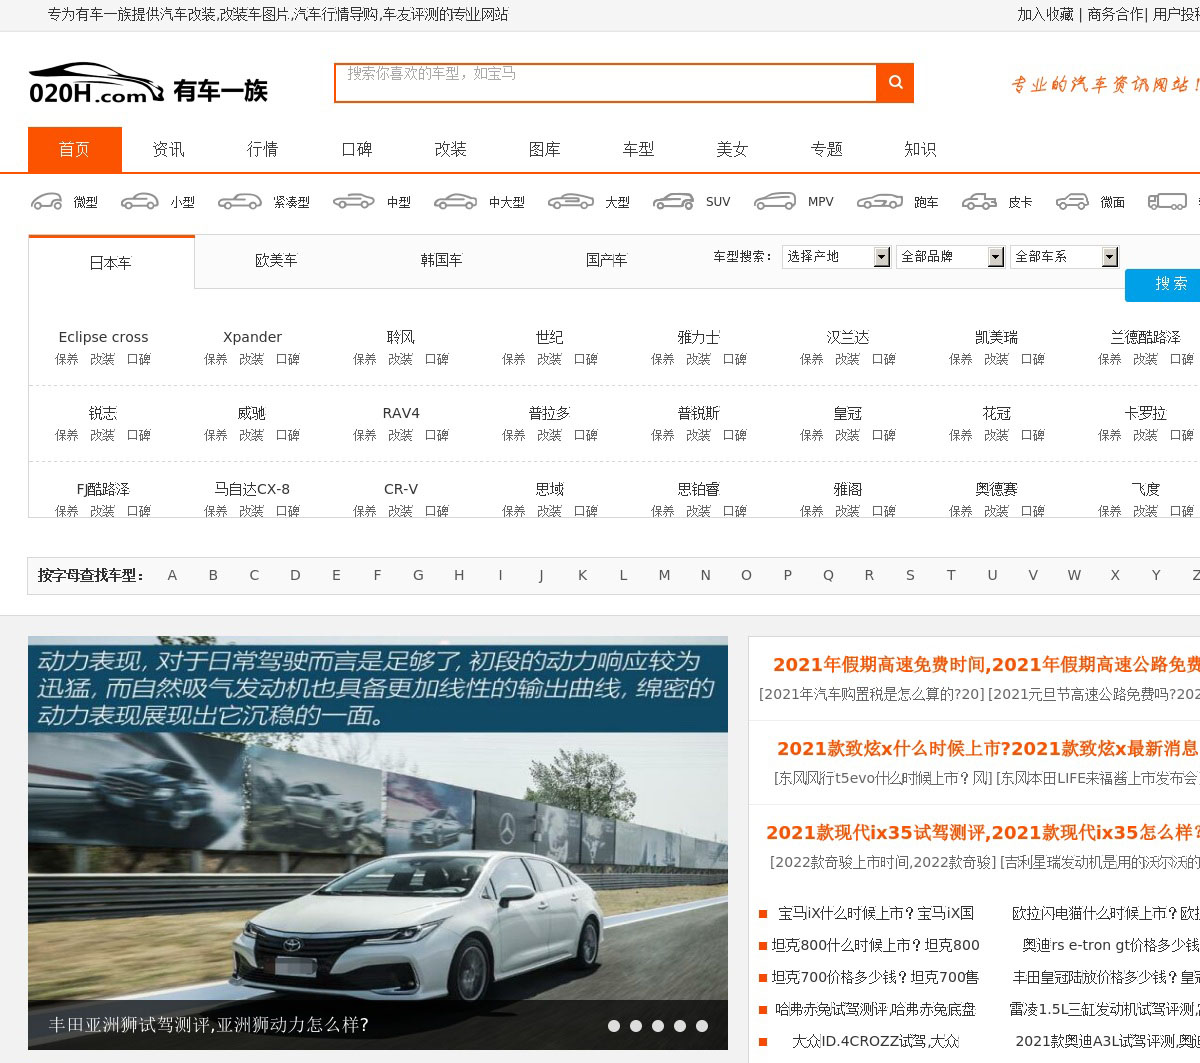The height and width of the screenshot is (1063, 1200).
Task: Click the orange search magnifier button
Action: pyautogui.click(x=895, y=83)
